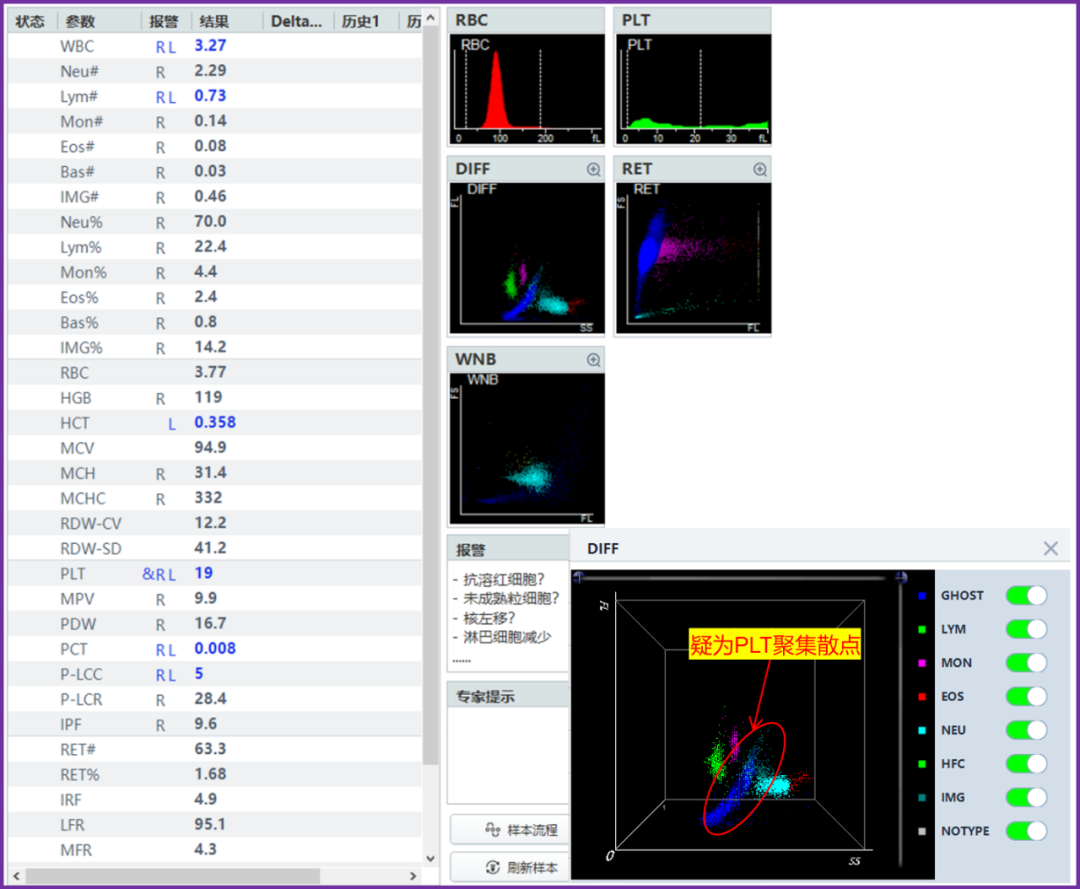Click the table scroll-down arrow

[430, 858]
